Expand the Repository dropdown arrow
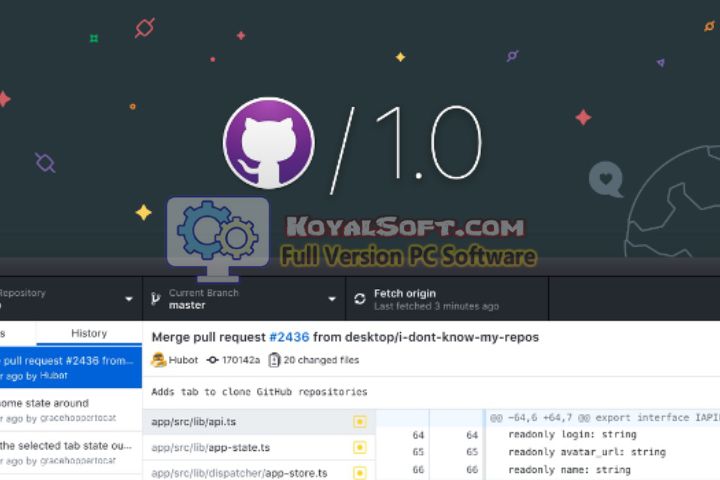Viewport: 720px width, 480px height. (x=129, y=299)
